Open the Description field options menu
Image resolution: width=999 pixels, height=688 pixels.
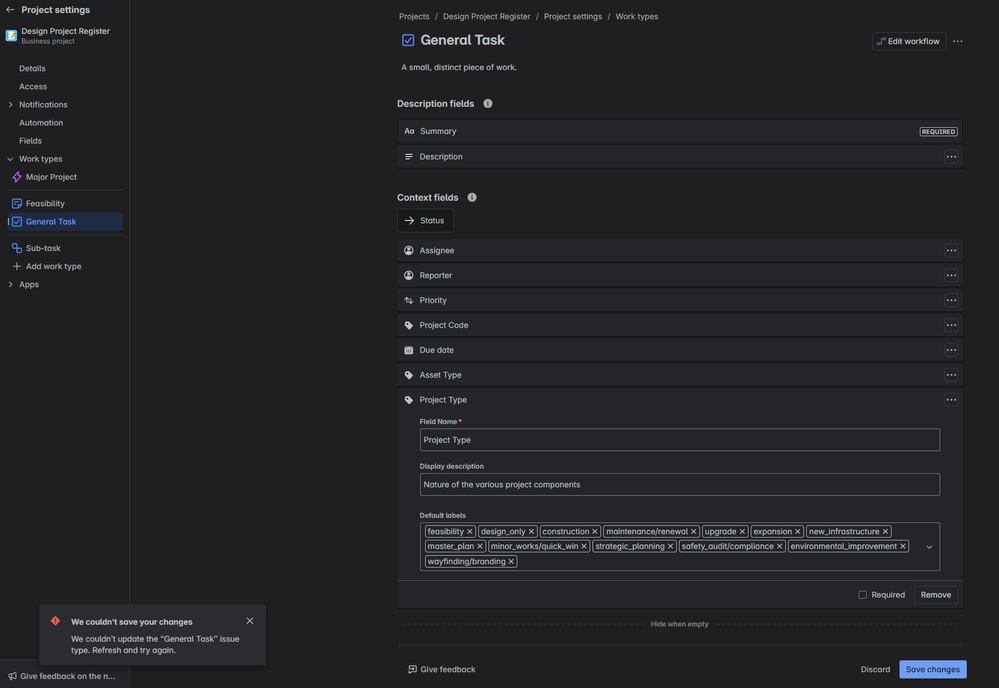coord(951,157)
